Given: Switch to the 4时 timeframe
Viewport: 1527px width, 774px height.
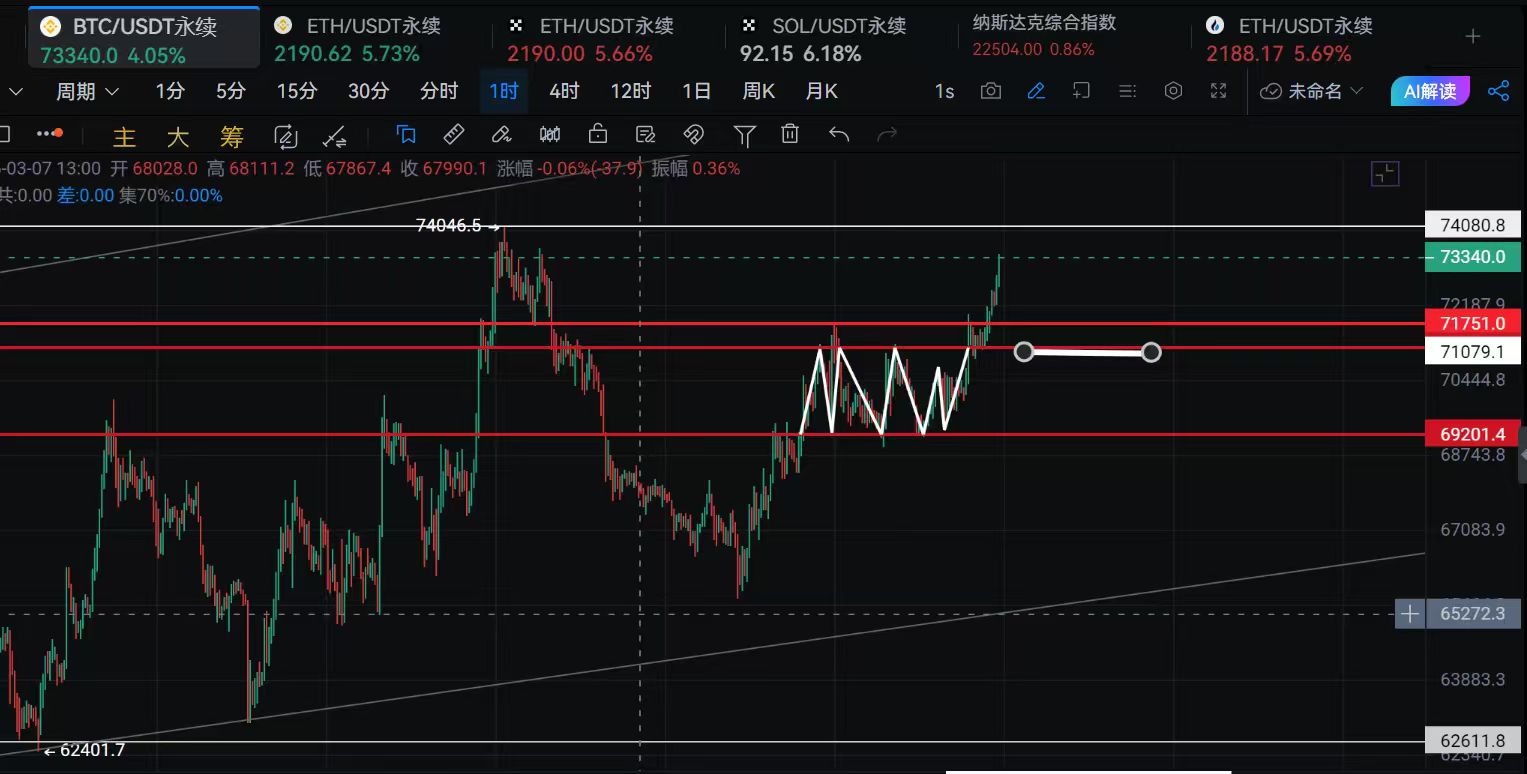Looking at the screenshot, I should 564,92.
